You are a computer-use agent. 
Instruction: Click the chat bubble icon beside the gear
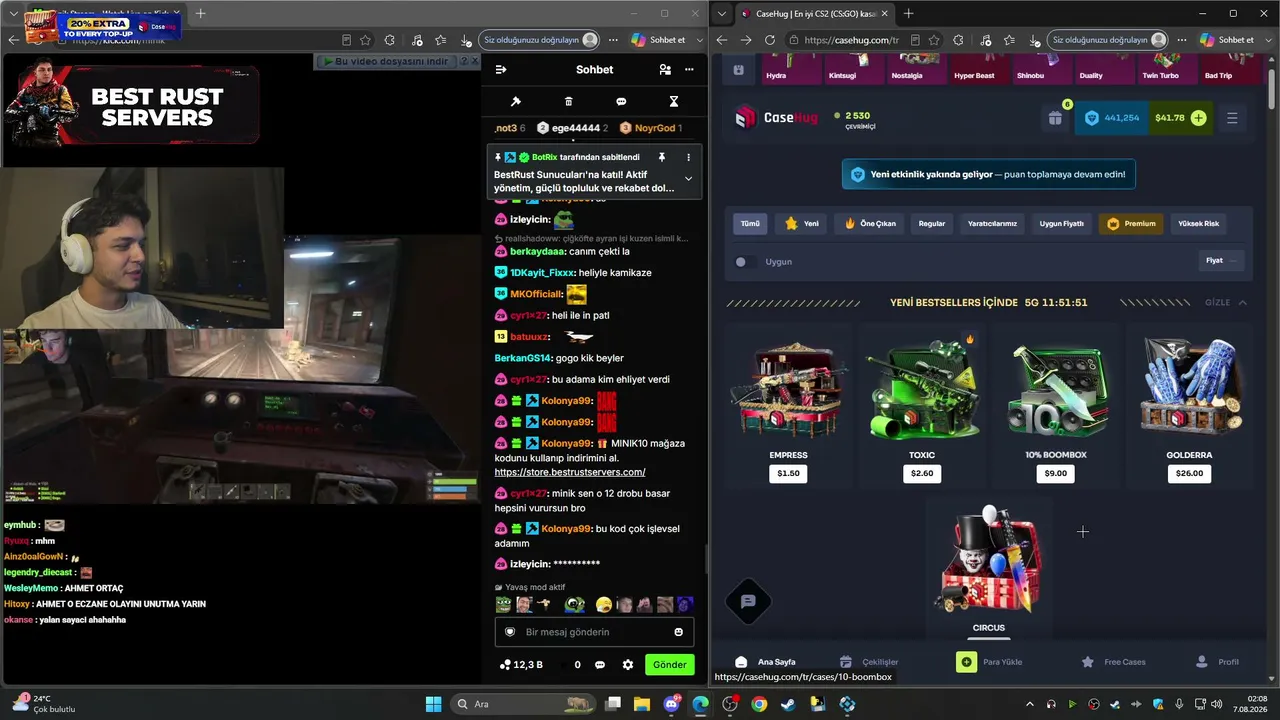600,665
